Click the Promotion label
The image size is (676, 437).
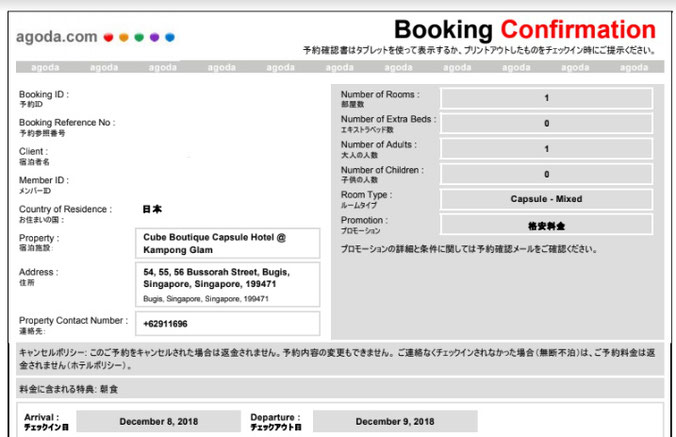point(364,220)
